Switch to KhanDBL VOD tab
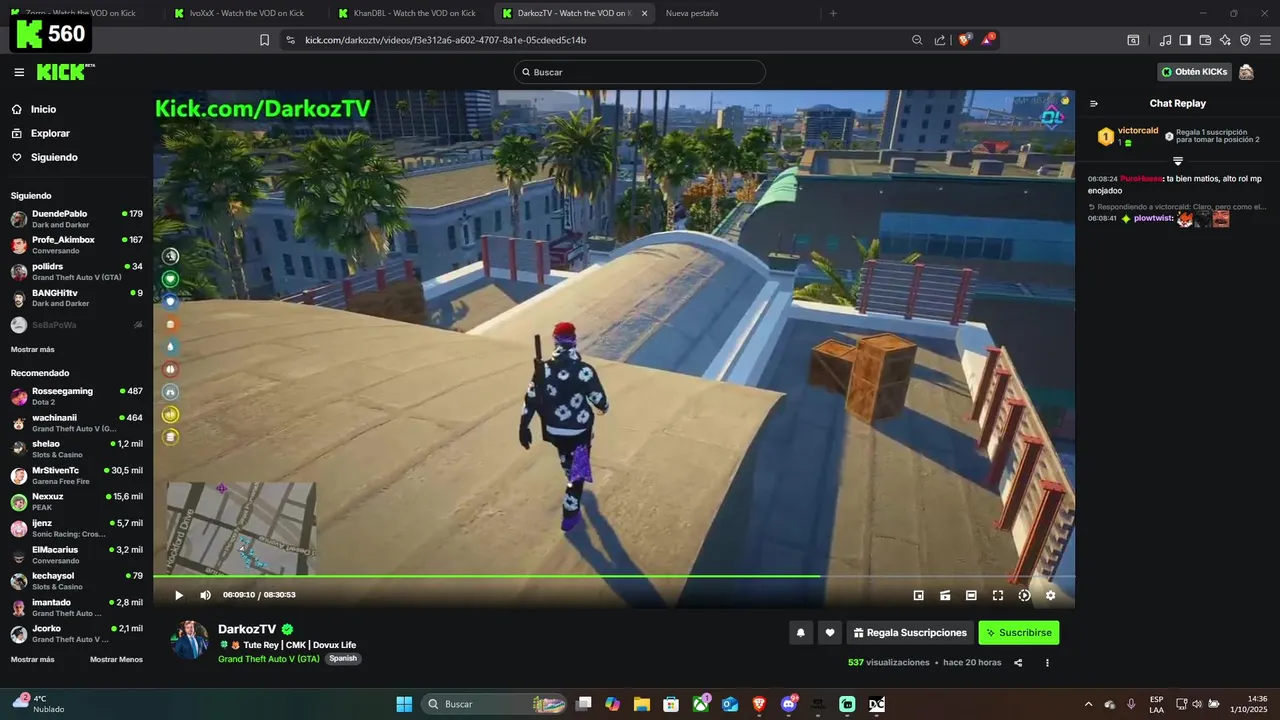Viewport: 1280px width, 720px height. pyautogui.click(x=406, y=13)
